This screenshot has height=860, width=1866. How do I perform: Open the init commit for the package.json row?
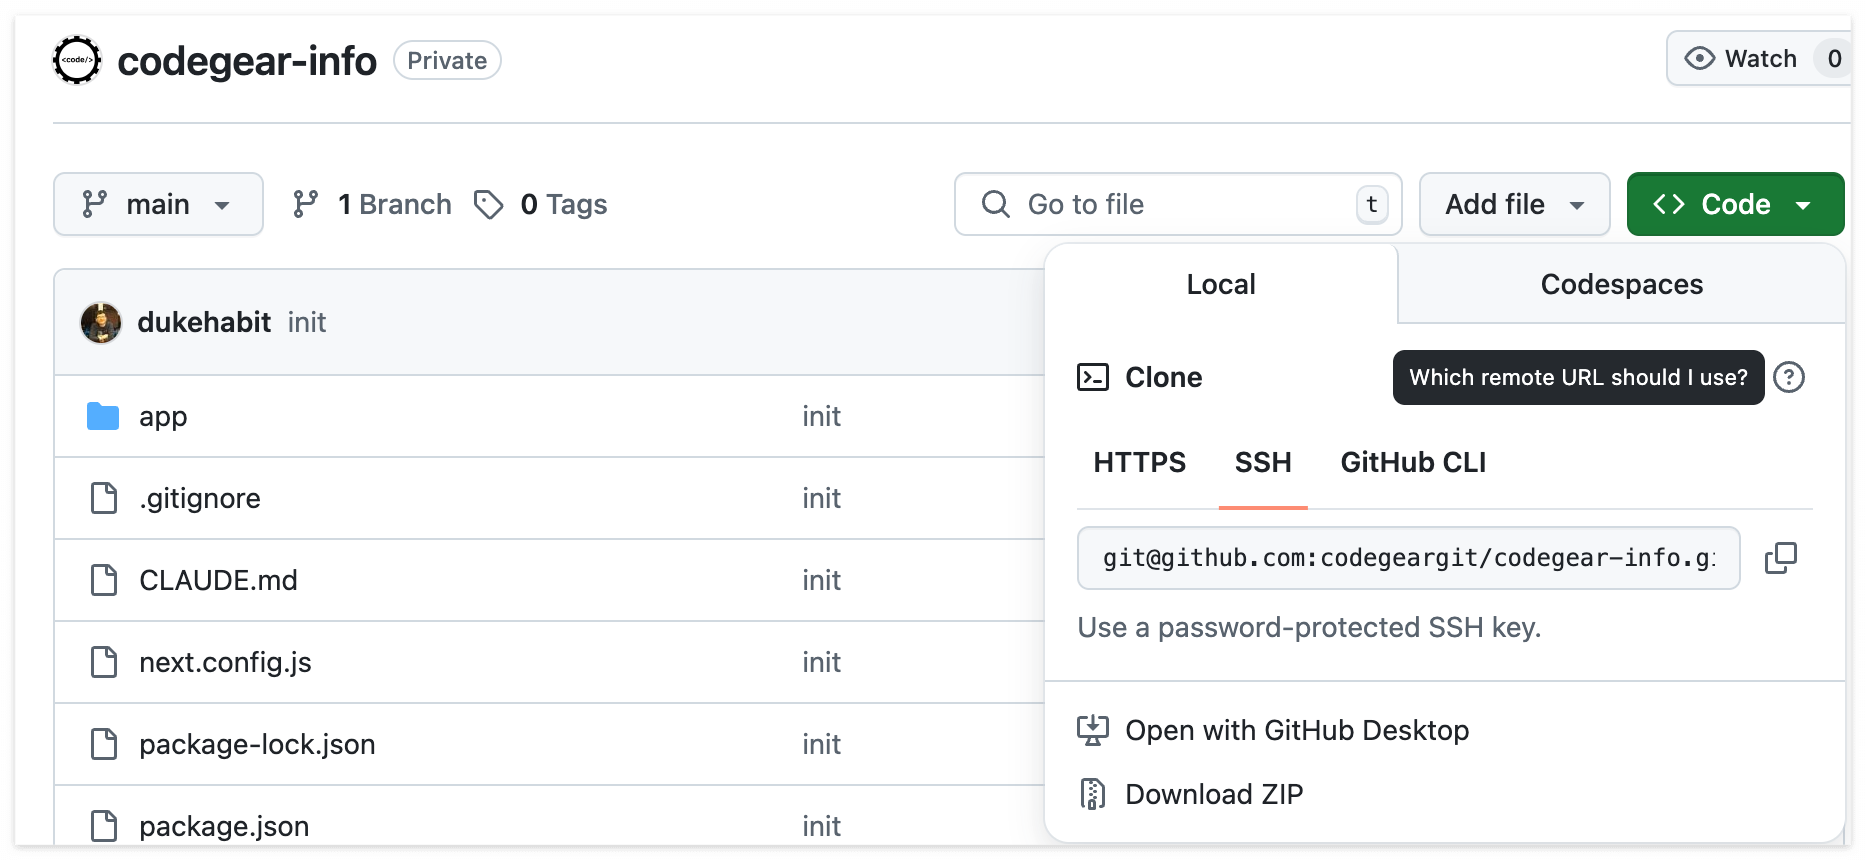click(821, 826)
